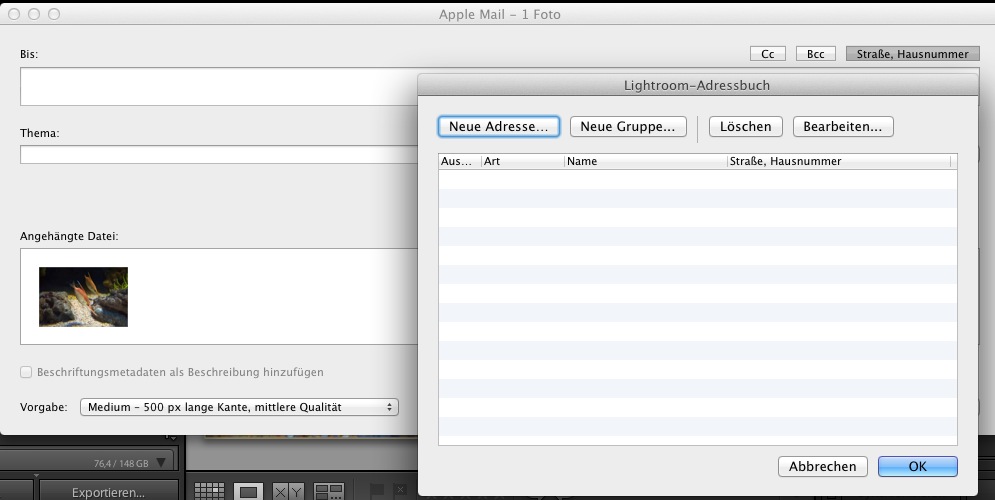
Task: Sort by Straße, Hausnummer column header
Action: point(839,161)
